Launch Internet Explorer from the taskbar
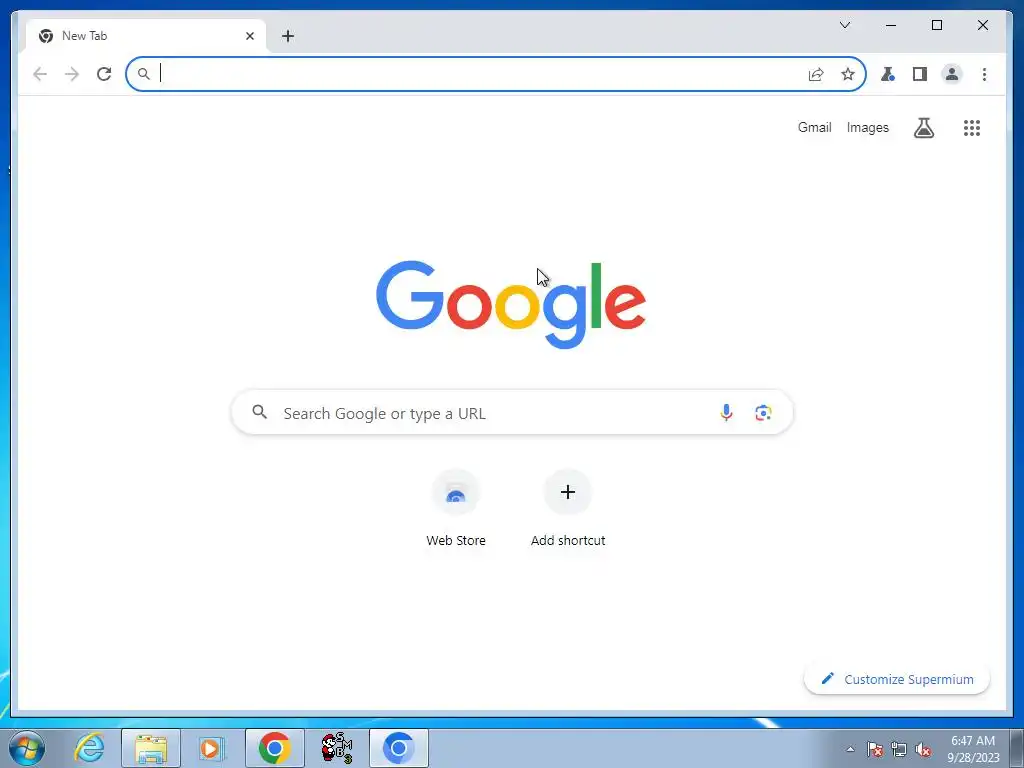Viewport: 1024px width, 768px height. click(x=89, y=748)
